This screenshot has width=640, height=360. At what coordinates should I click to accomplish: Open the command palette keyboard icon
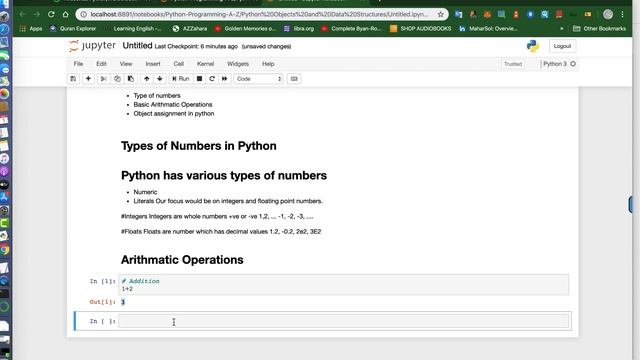(x=294, y=79)
